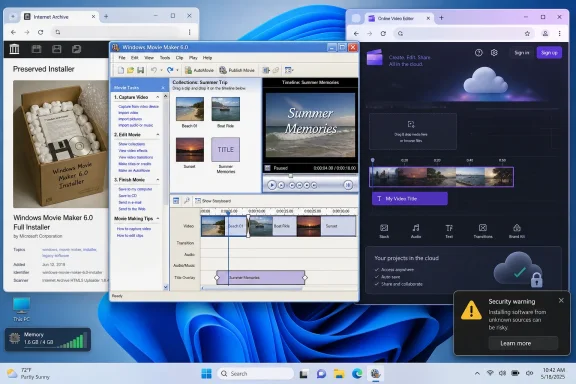Open the view layout dropdown in Movie Maker toolbar
Screen dimensions: 576x384
(x=289, y=70)
